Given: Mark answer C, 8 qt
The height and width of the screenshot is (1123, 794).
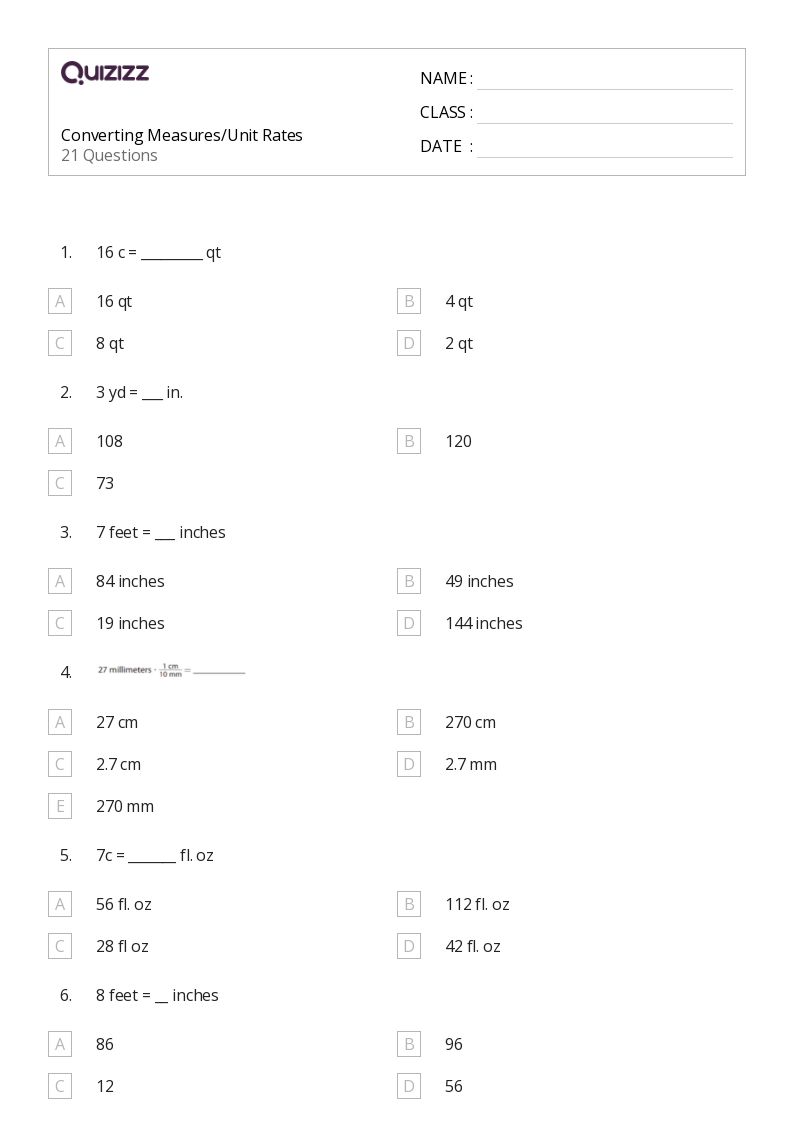Looking at the screenshot, I should click(x=60, y=343).
